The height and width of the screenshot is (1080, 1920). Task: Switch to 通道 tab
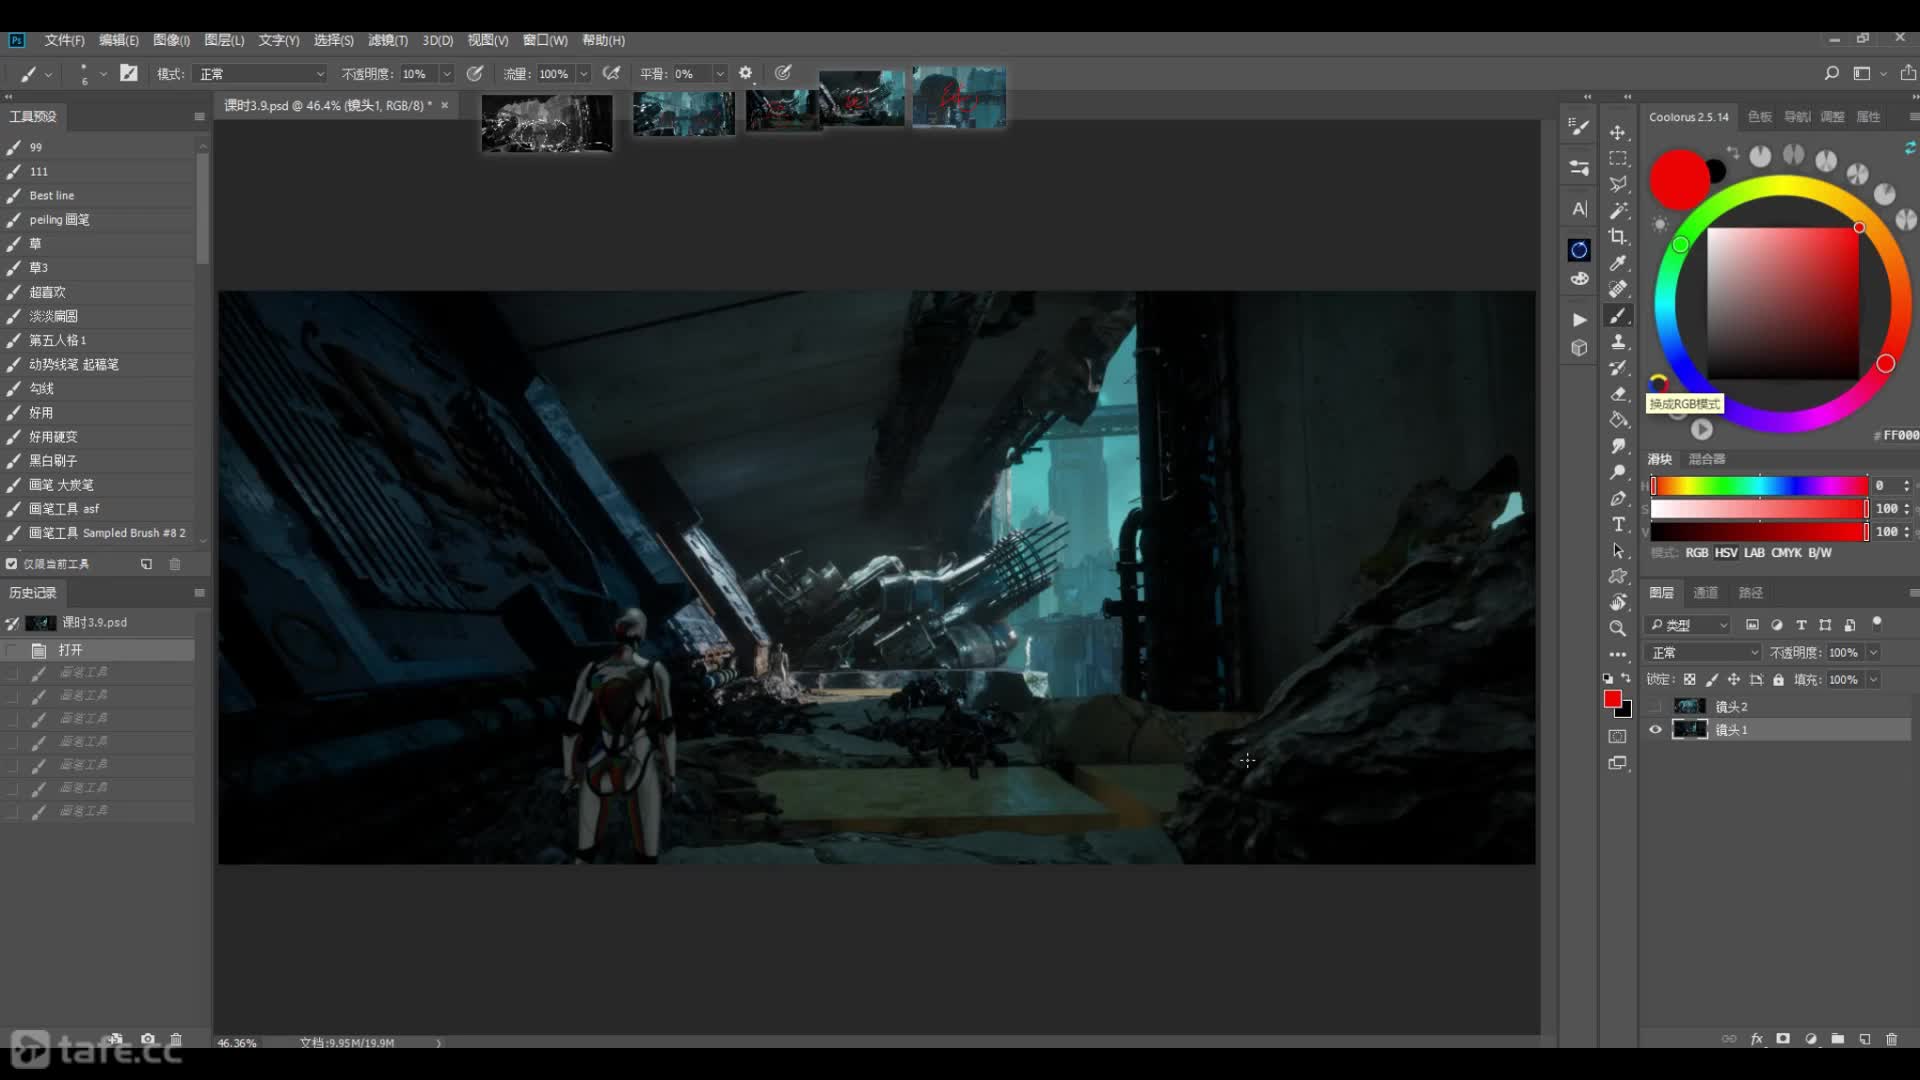tap(1706, 593)
